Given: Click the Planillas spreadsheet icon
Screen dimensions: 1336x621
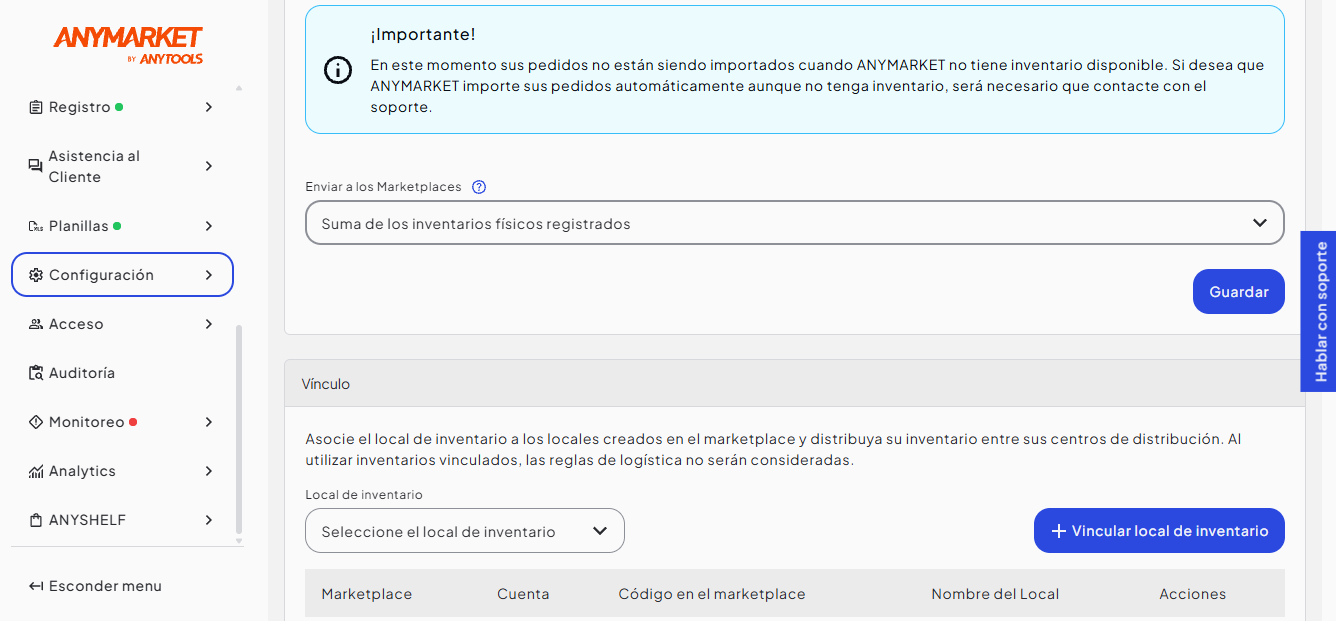Looking at the screenshot, I should pos(36,226).
